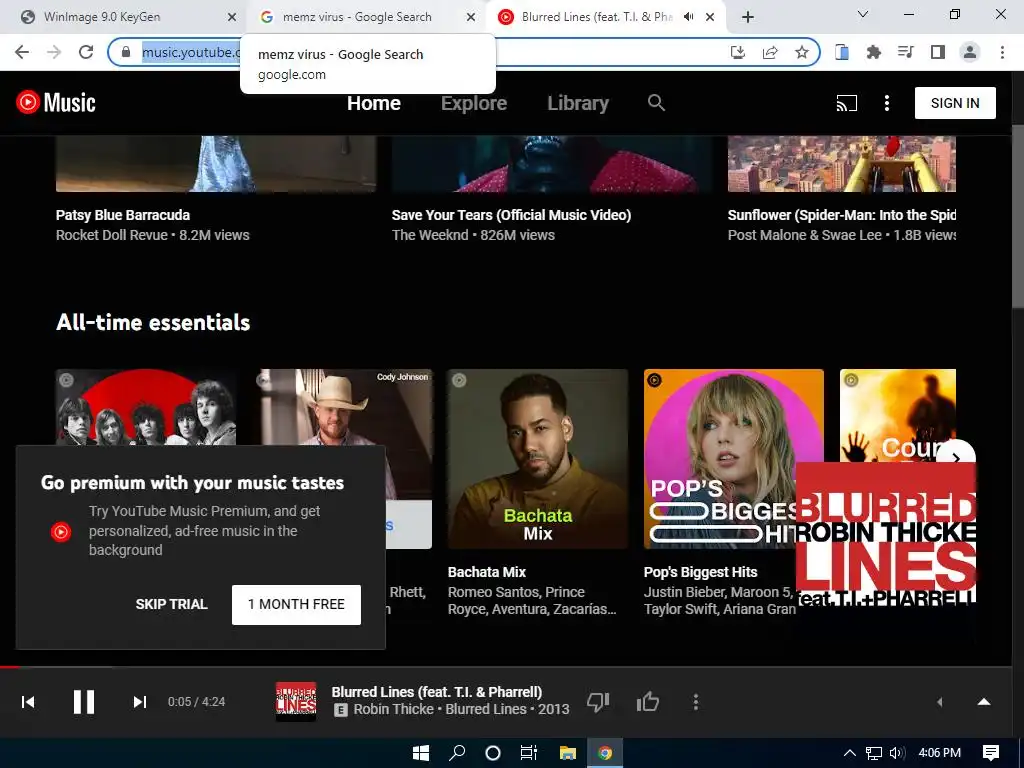Screen dimensions: 1024x768
Task: Open Save Your Tears music video title
Action: 511,215
